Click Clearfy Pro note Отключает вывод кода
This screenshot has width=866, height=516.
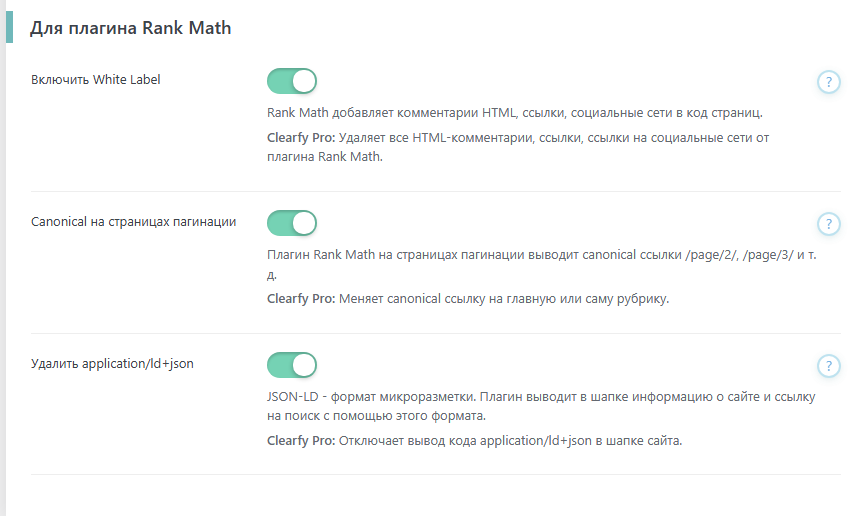tap(474, 441)
